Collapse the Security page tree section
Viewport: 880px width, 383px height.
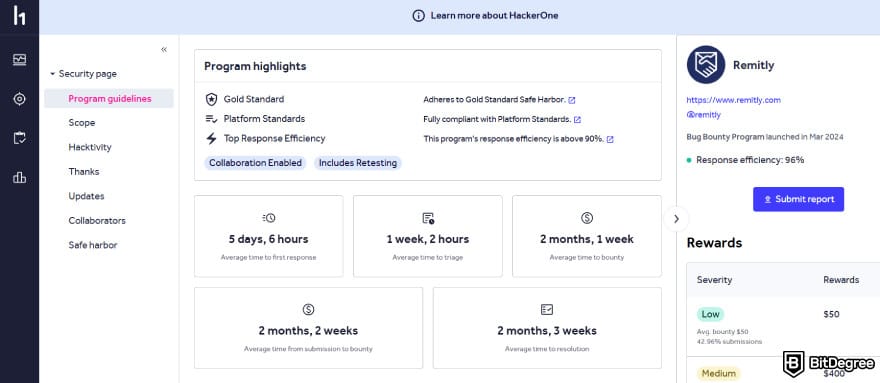click(52, 74)
